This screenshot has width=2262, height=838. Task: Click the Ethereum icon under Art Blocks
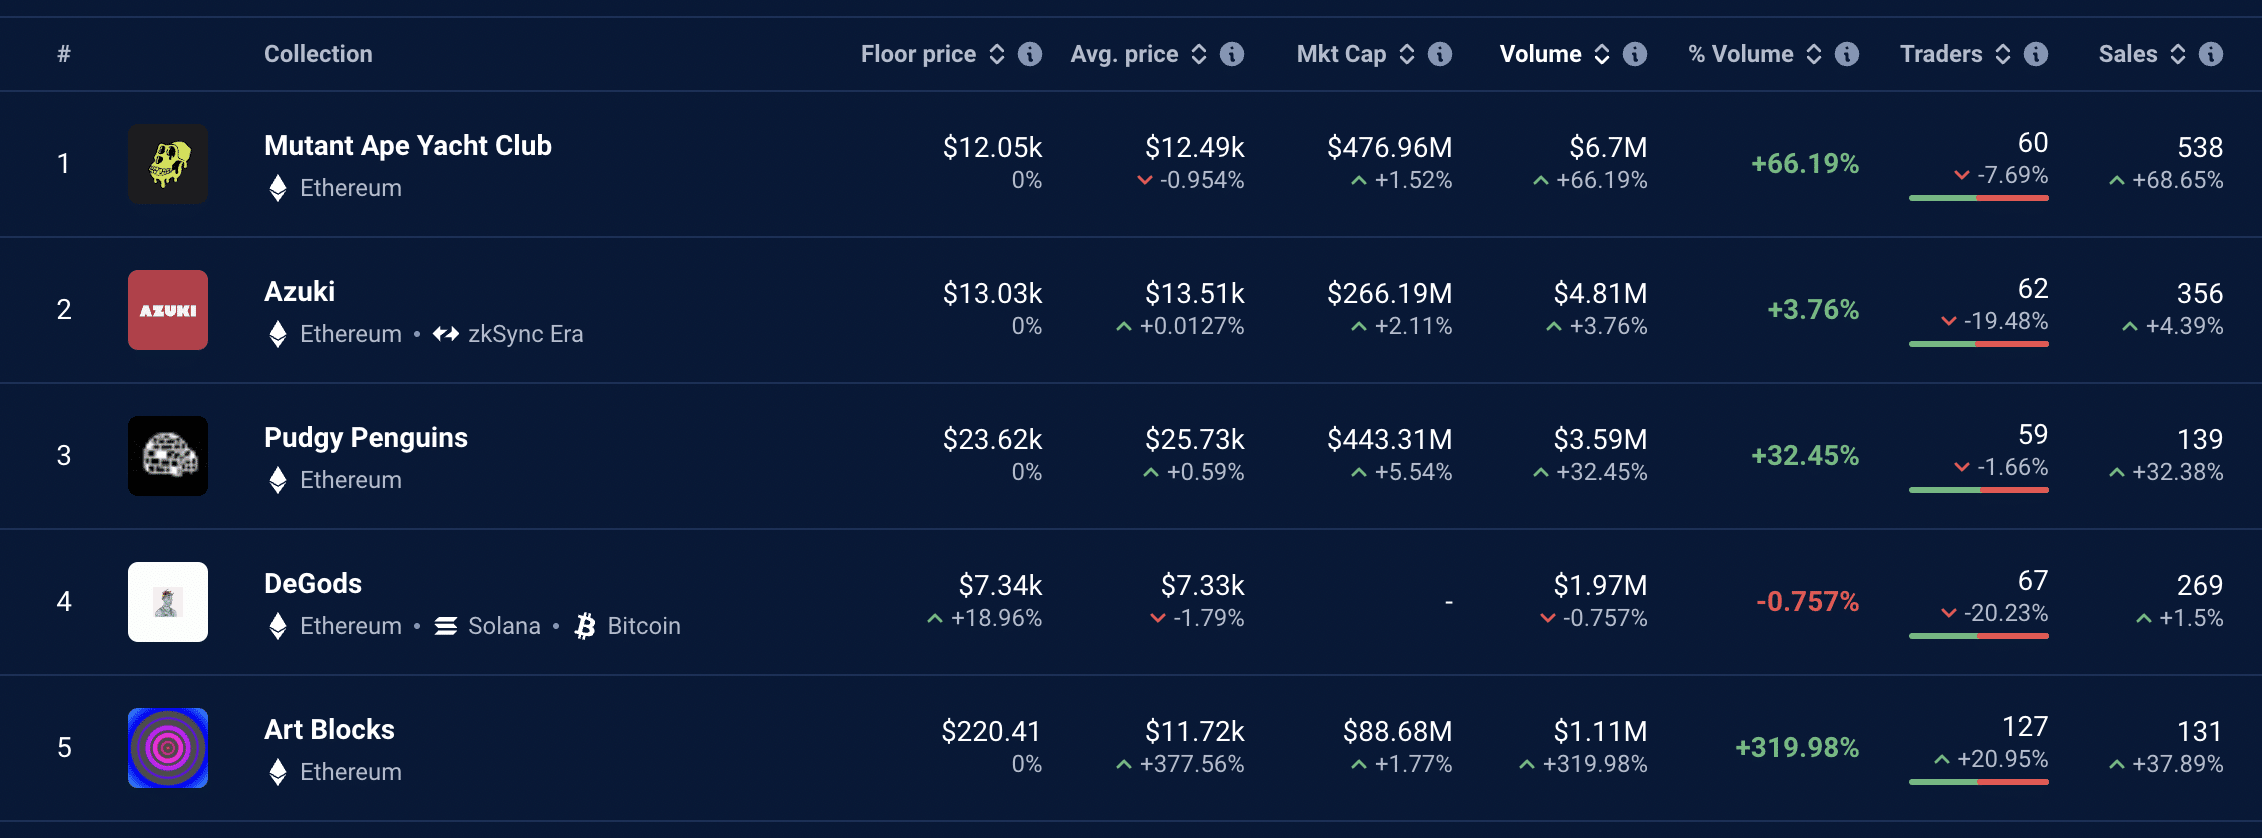[x=278, y=772]
